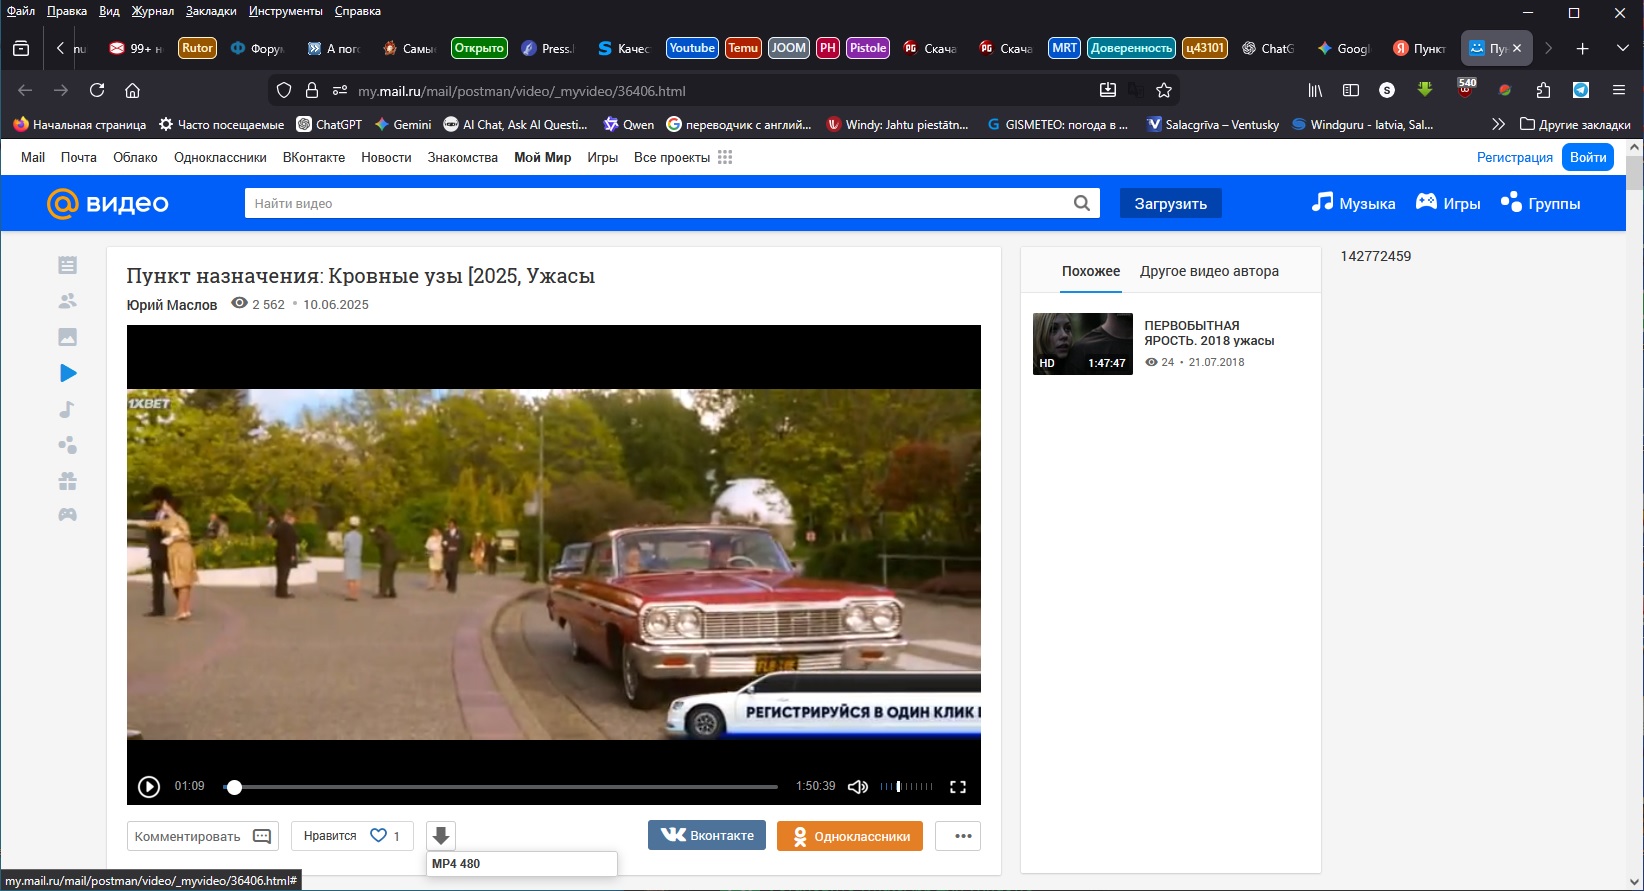1644x891 pixels.
Task: Open the three-dots more options menu
Action: click(x=963, y=836)
